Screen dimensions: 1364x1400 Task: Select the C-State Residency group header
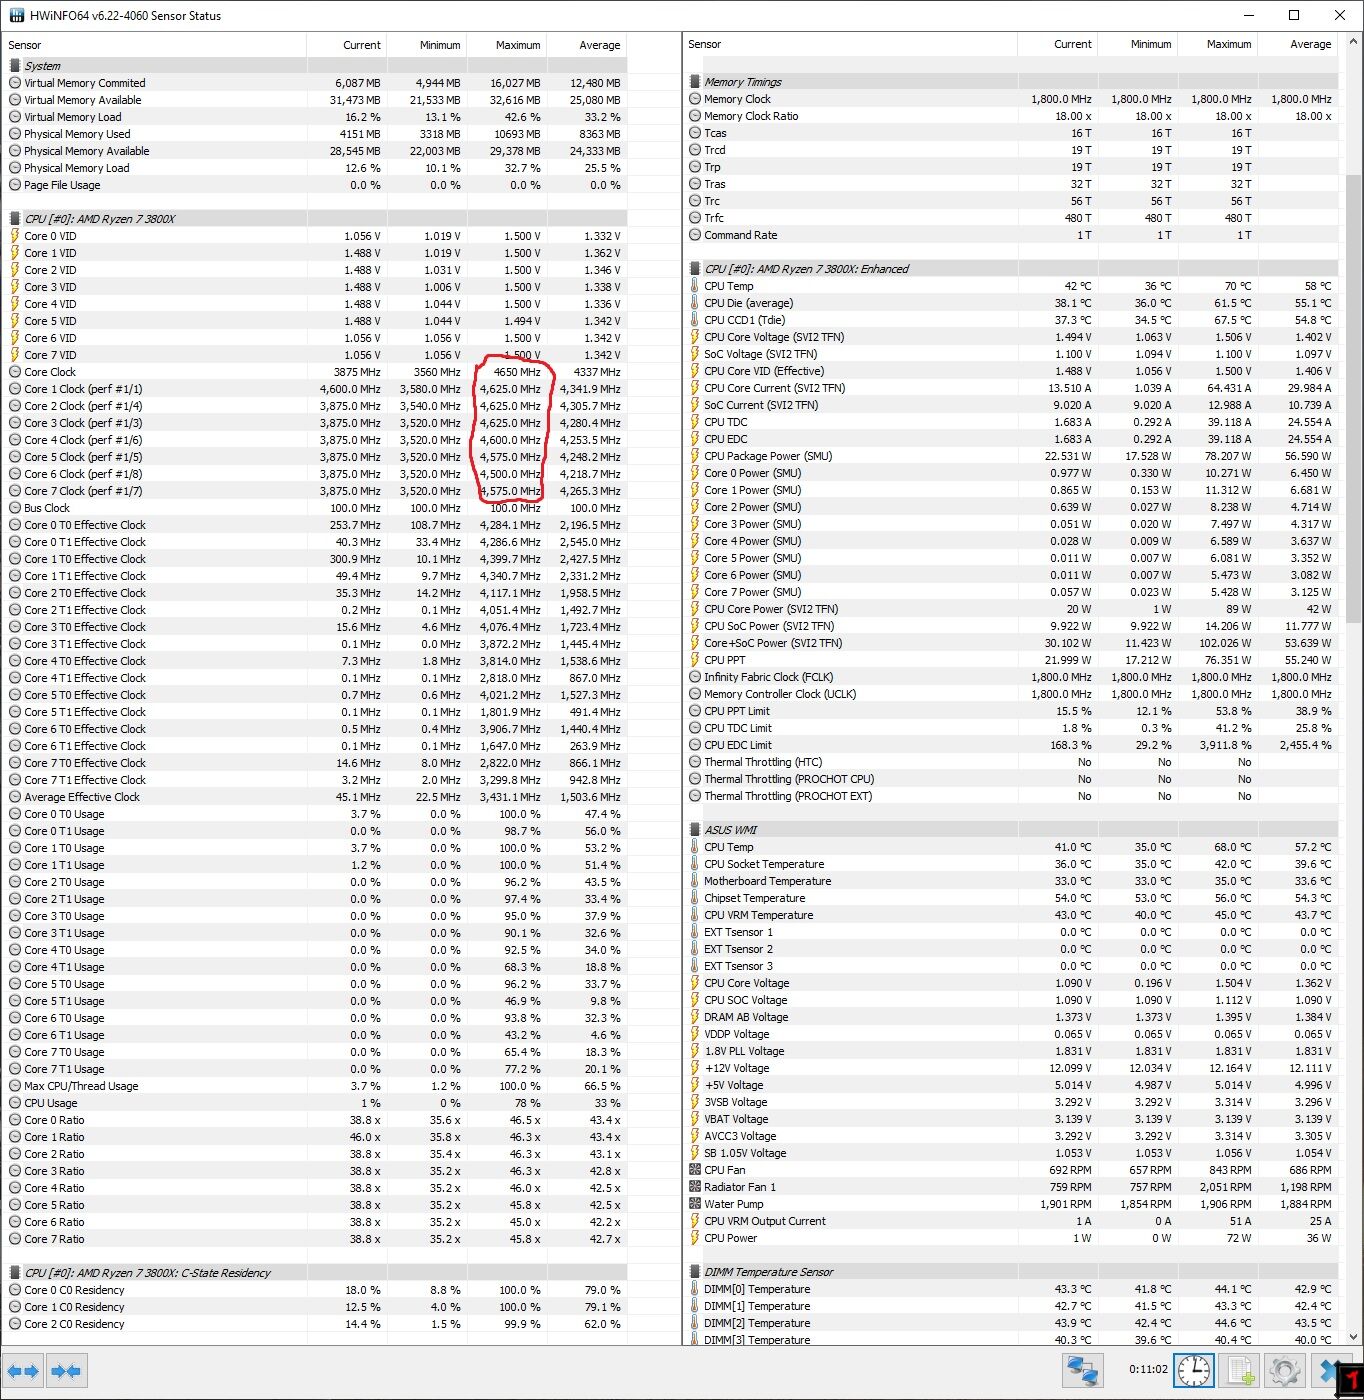315,1273
